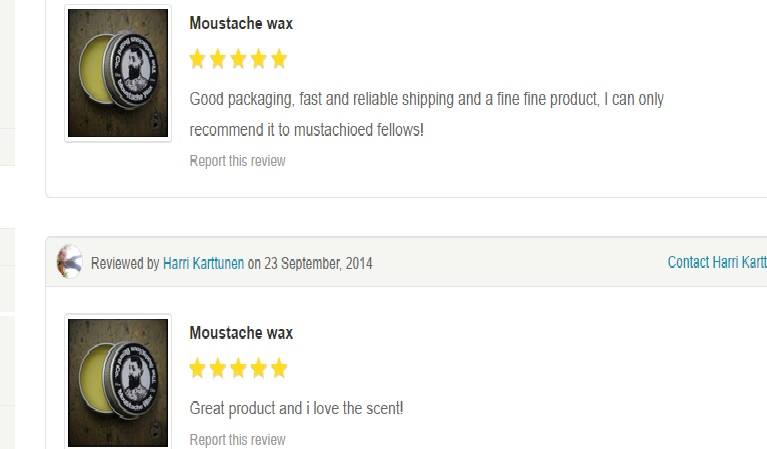Click the "Moustache wax" title in Harri's review
This screenshot has height=449, width=767.
tap(241, 333)
